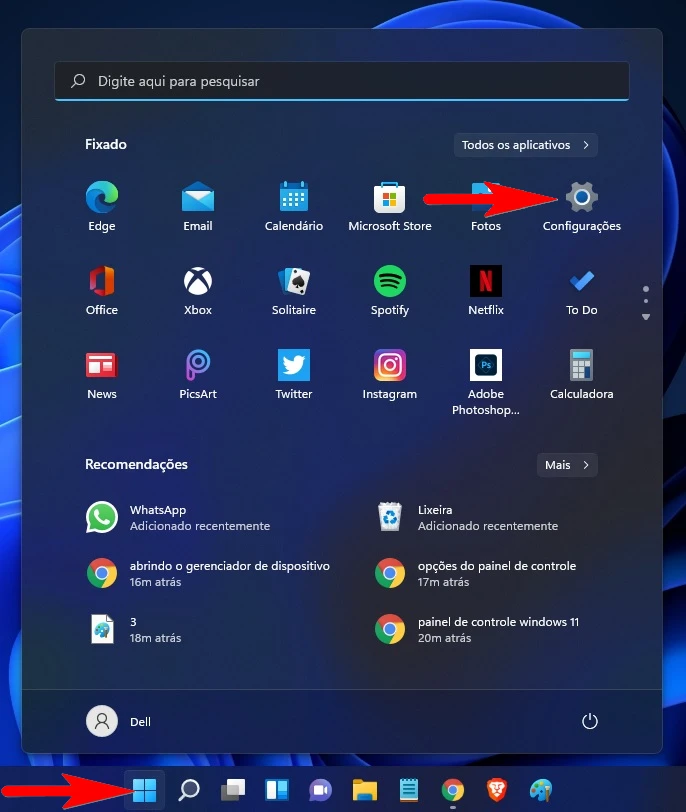Click the search field Digite aqui para pesquisar
686x812 pixels.
[x=342, y=81]
